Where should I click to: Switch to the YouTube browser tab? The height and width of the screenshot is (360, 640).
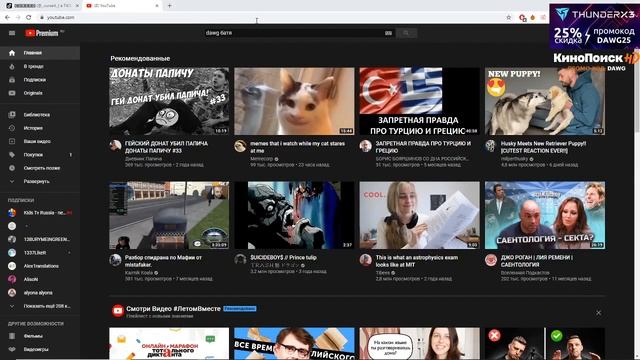[x=122, y=6]
